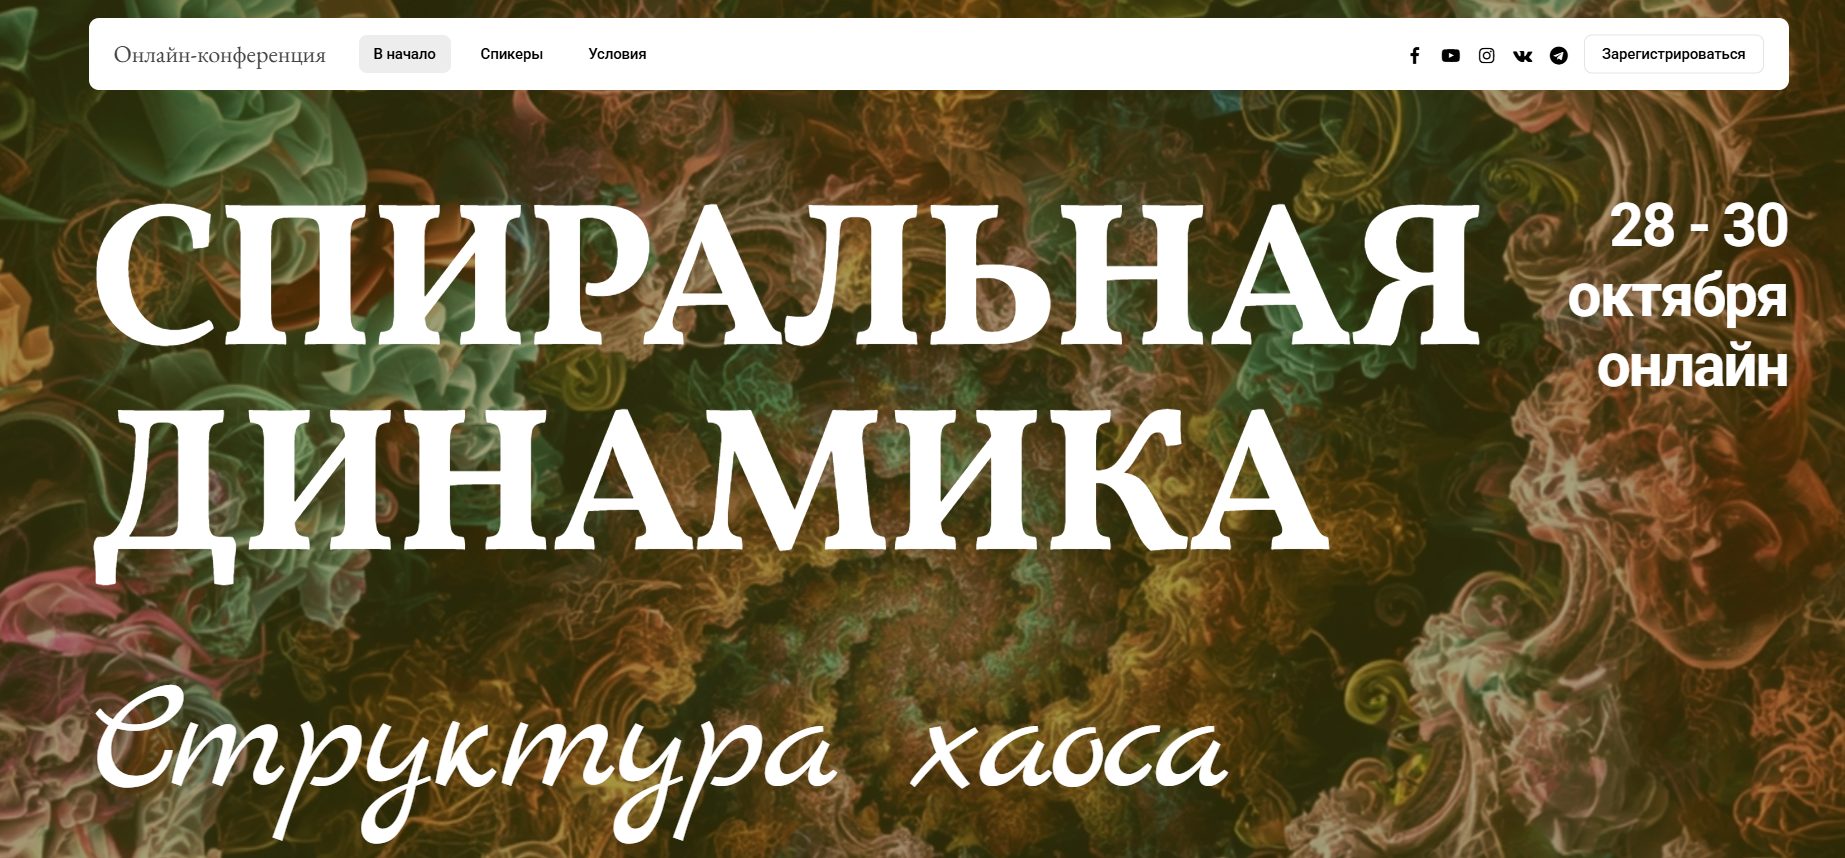Click the Онлайн-конференция site logo
Image resolution: width=1845 pixels, height=858 pixels.
[219, 54]
